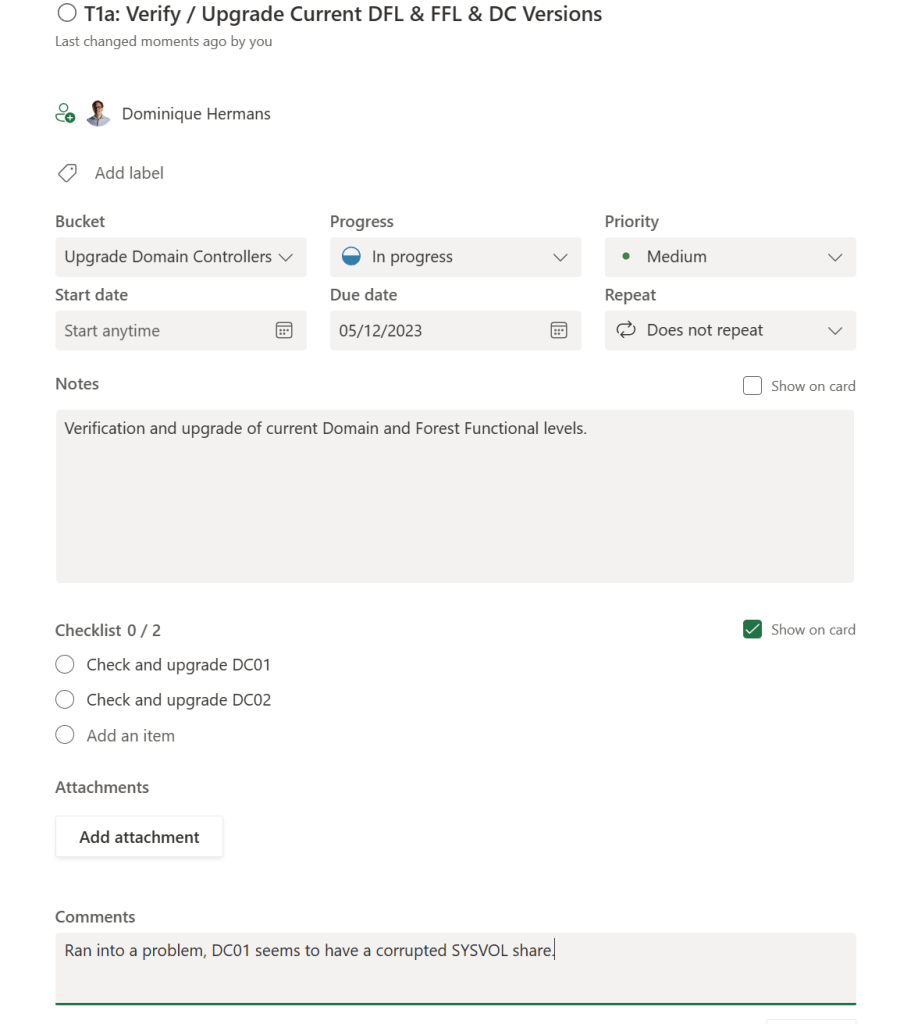Mark Check and upgrade DC01 complete

pos(64,664)
